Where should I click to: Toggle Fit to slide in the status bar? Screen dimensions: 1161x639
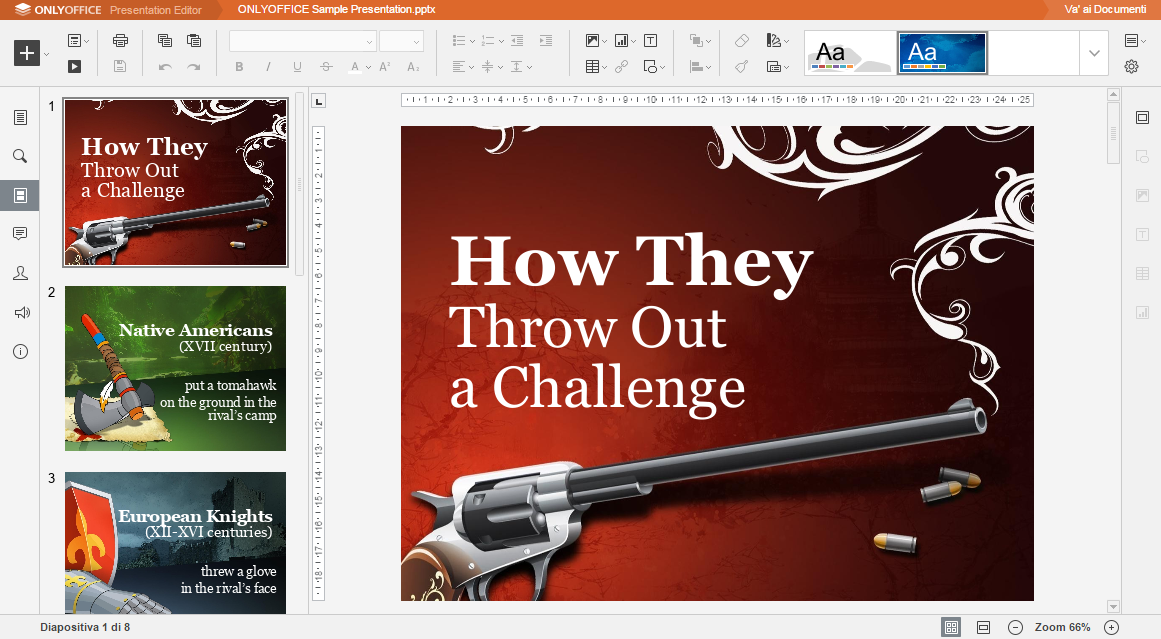pyautogui.click(x=952, y=627)
